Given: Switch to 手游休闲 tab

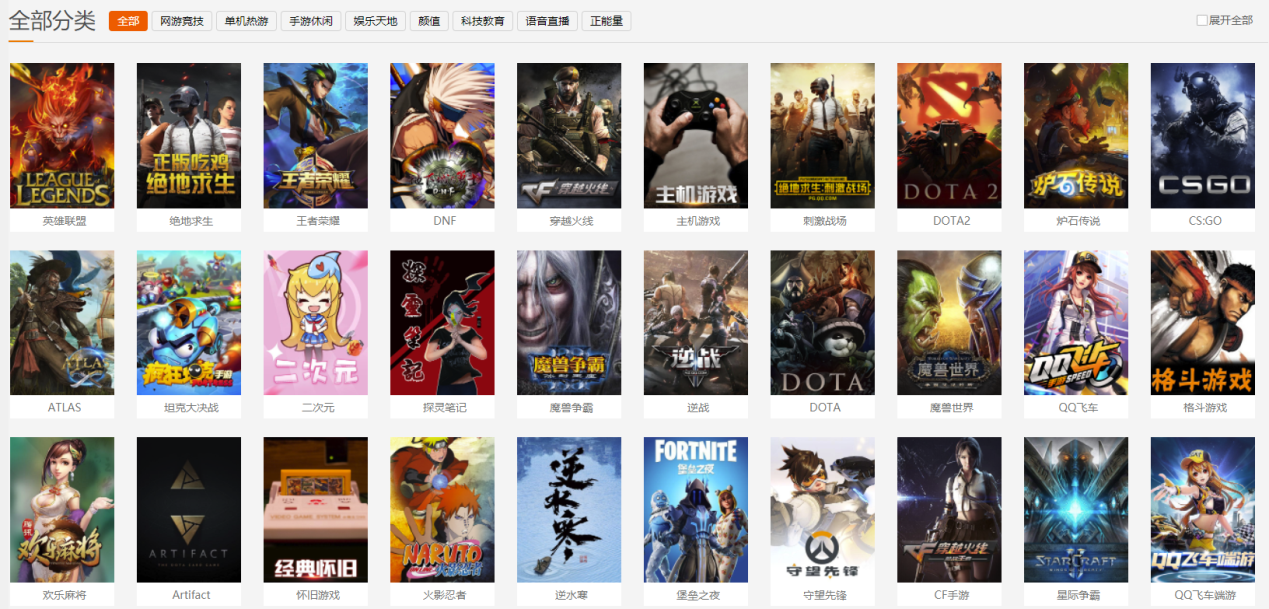Looking at the screenshot, I should tap(311, 21).
